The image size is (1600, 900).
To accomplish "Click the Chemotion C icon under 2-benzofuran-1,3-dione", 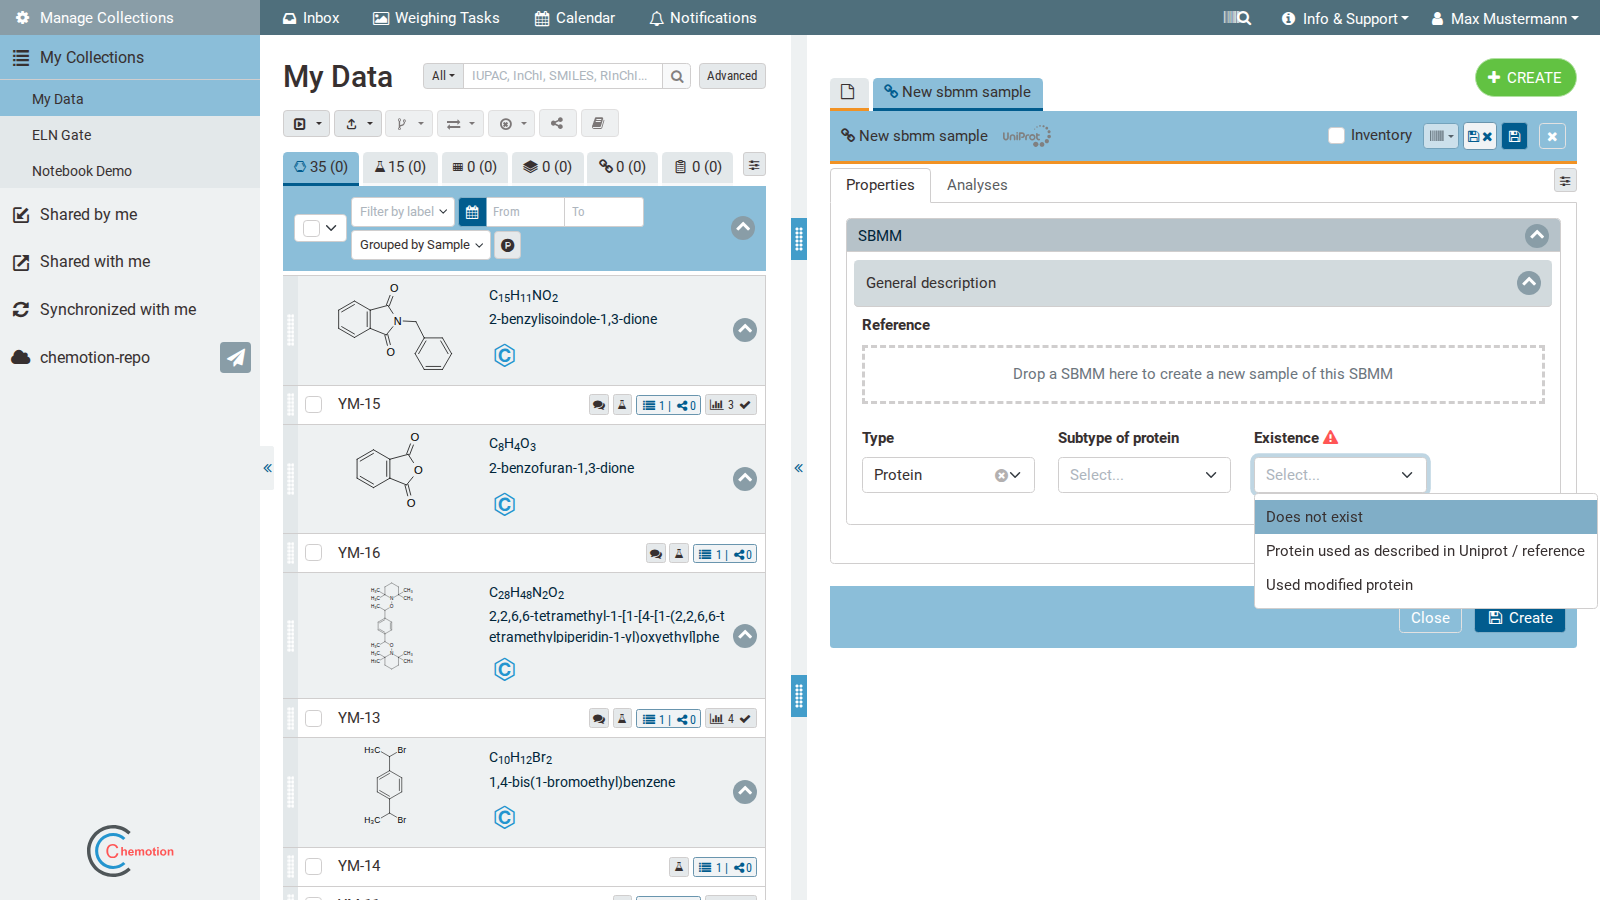I will click(505, 505).
